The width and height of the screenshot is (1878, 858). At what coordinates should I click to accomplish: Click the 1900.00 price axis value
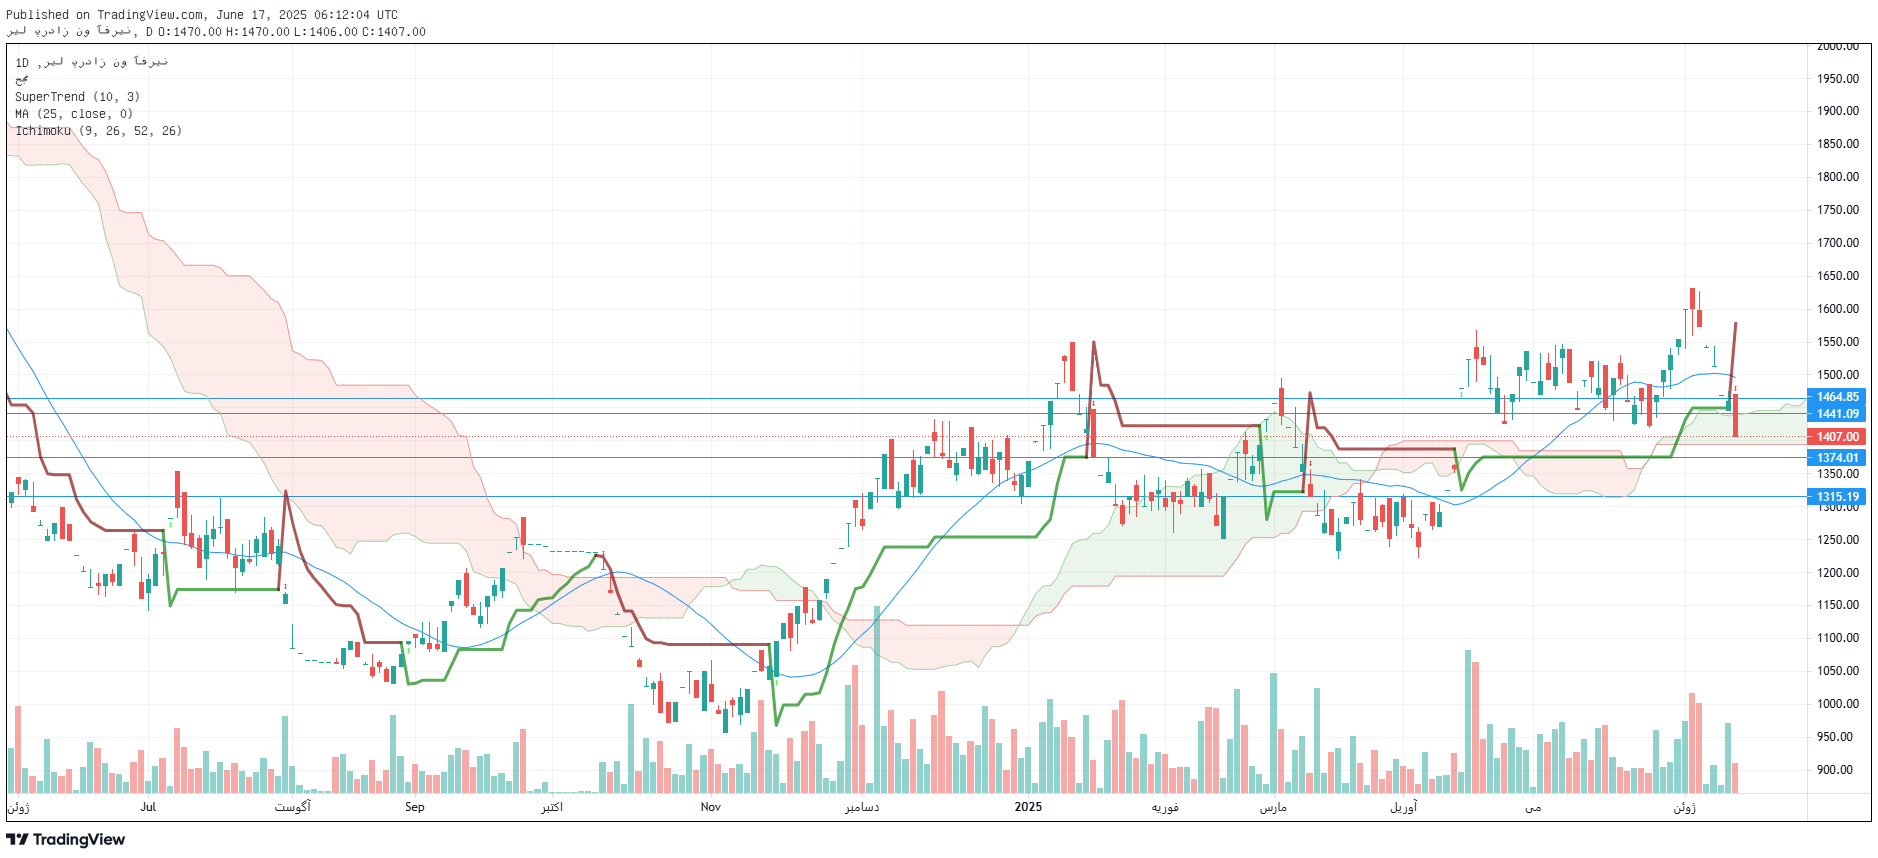click(1838, 111)
